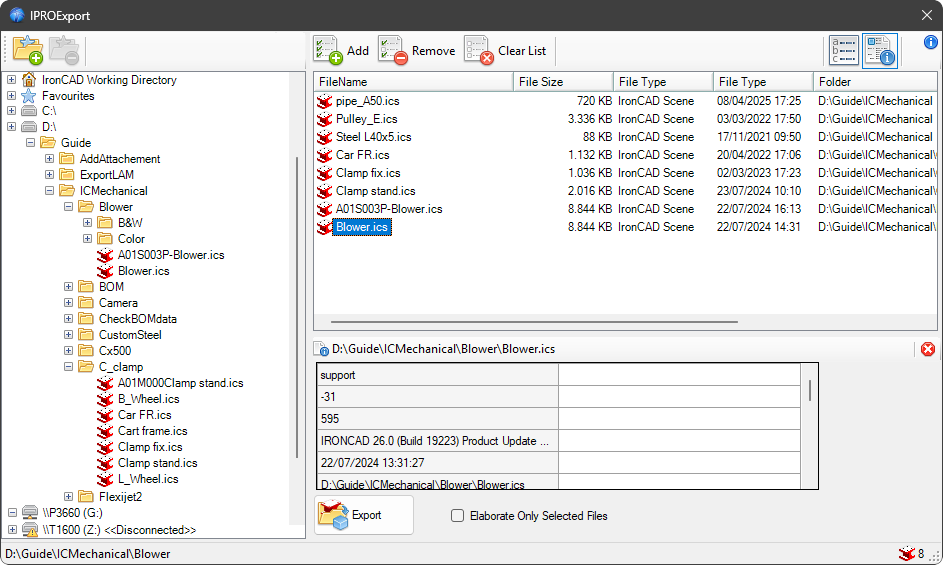The image size is (943, 565).
Task: Expand the Favourites tree node
Action: (x=11, y=96)
